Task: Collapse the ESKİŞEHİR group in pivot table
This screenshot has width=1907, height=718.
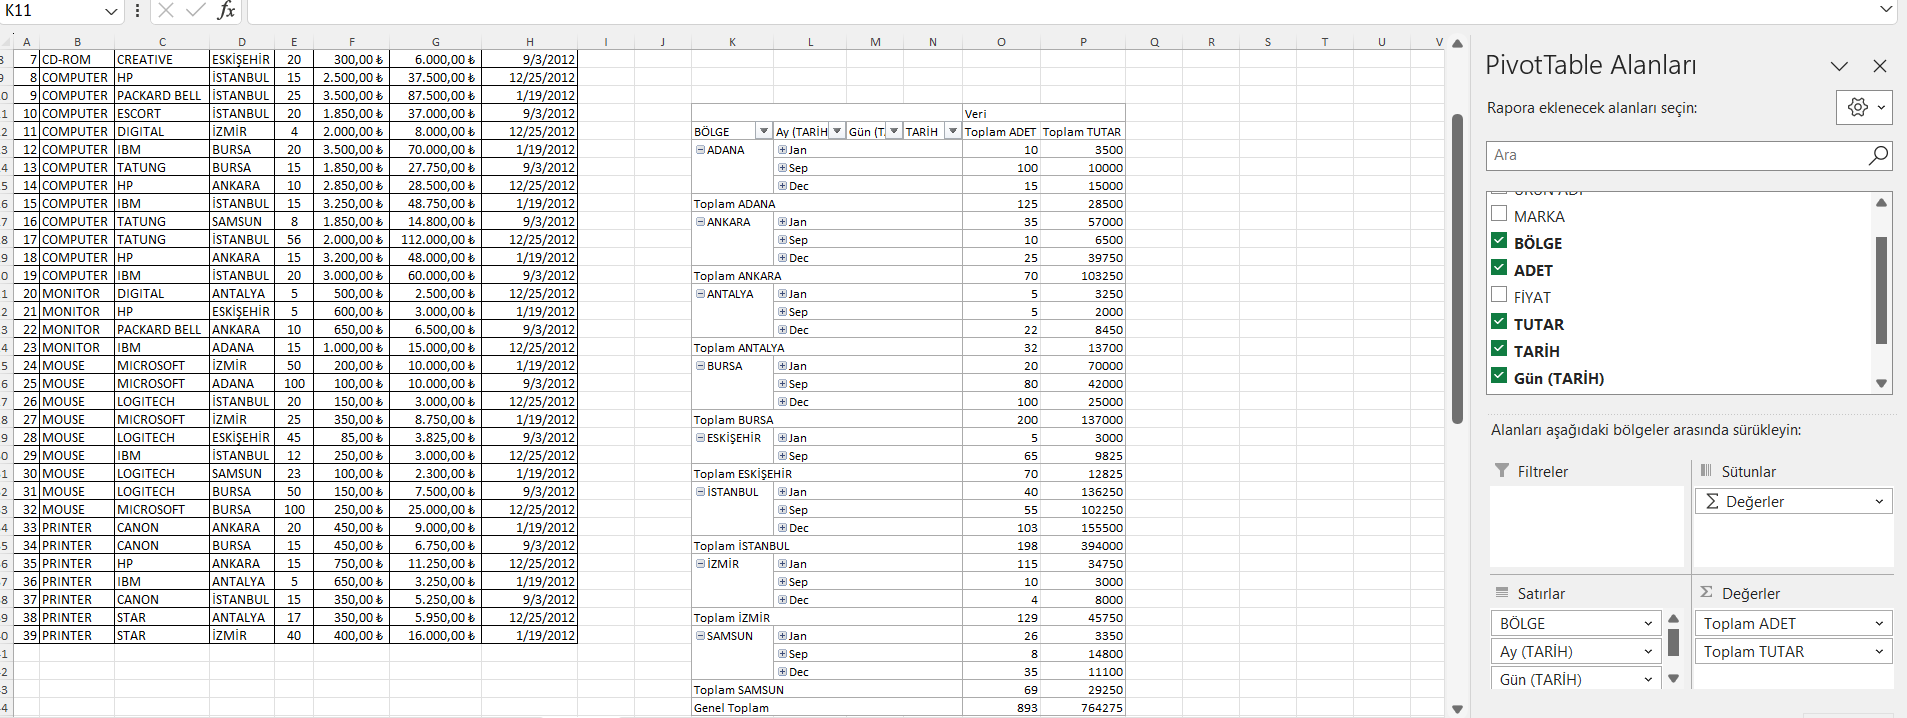Action: pos(701,438)
